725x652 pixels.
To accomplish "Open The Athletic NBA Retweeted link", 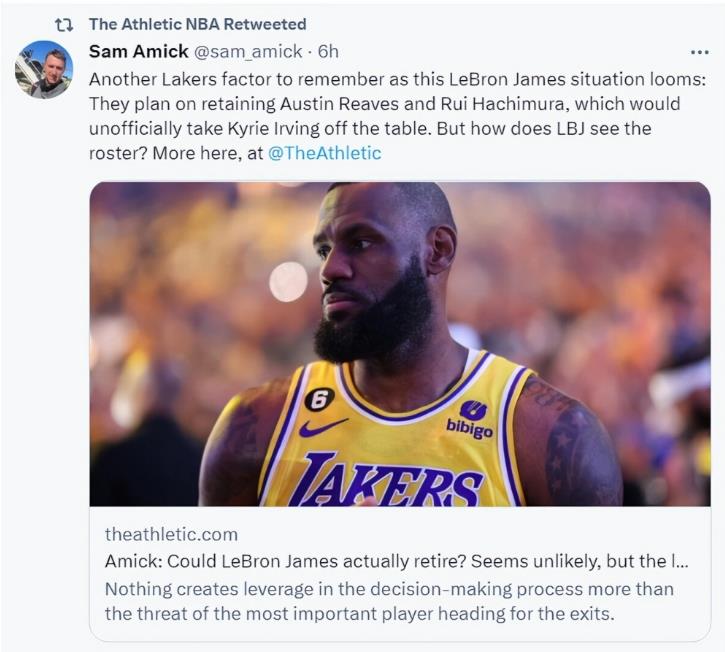I will tap(197, 24).
